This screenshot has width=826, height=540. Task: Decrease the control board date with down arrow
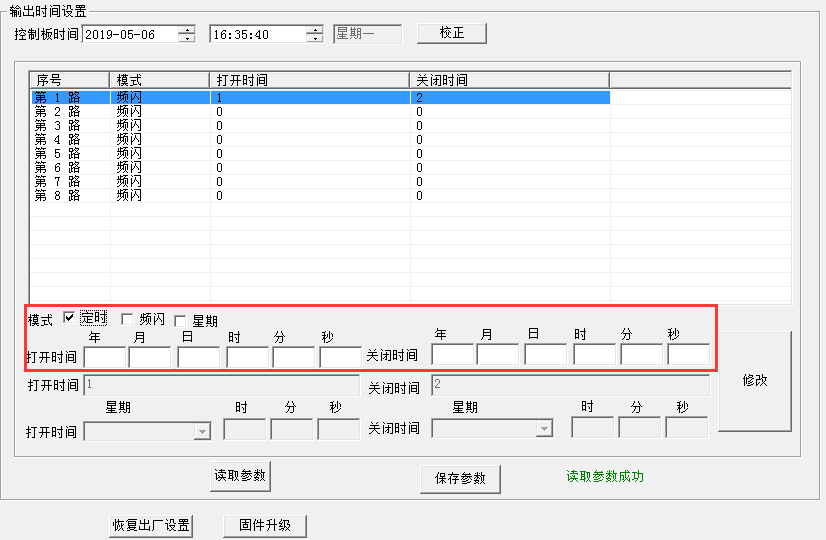(187, 38)
